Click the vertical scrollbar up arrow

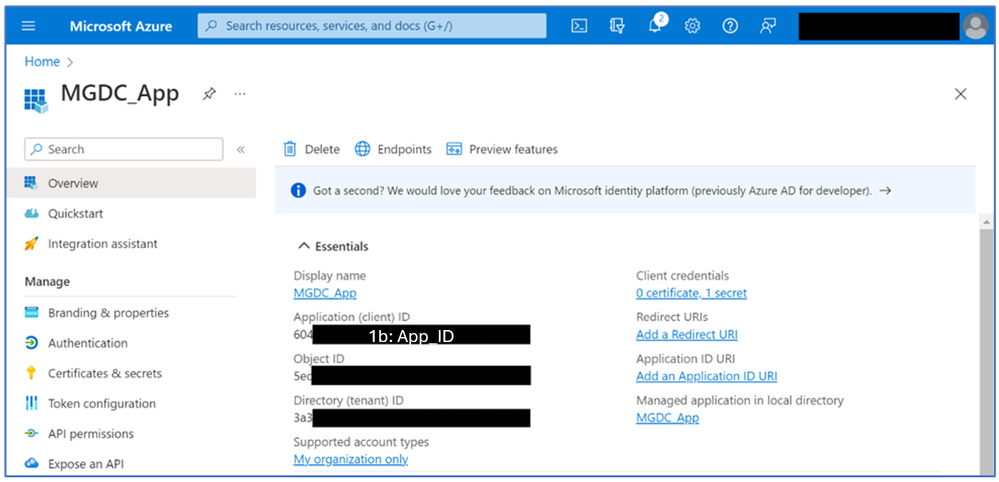tap(986, 222)
